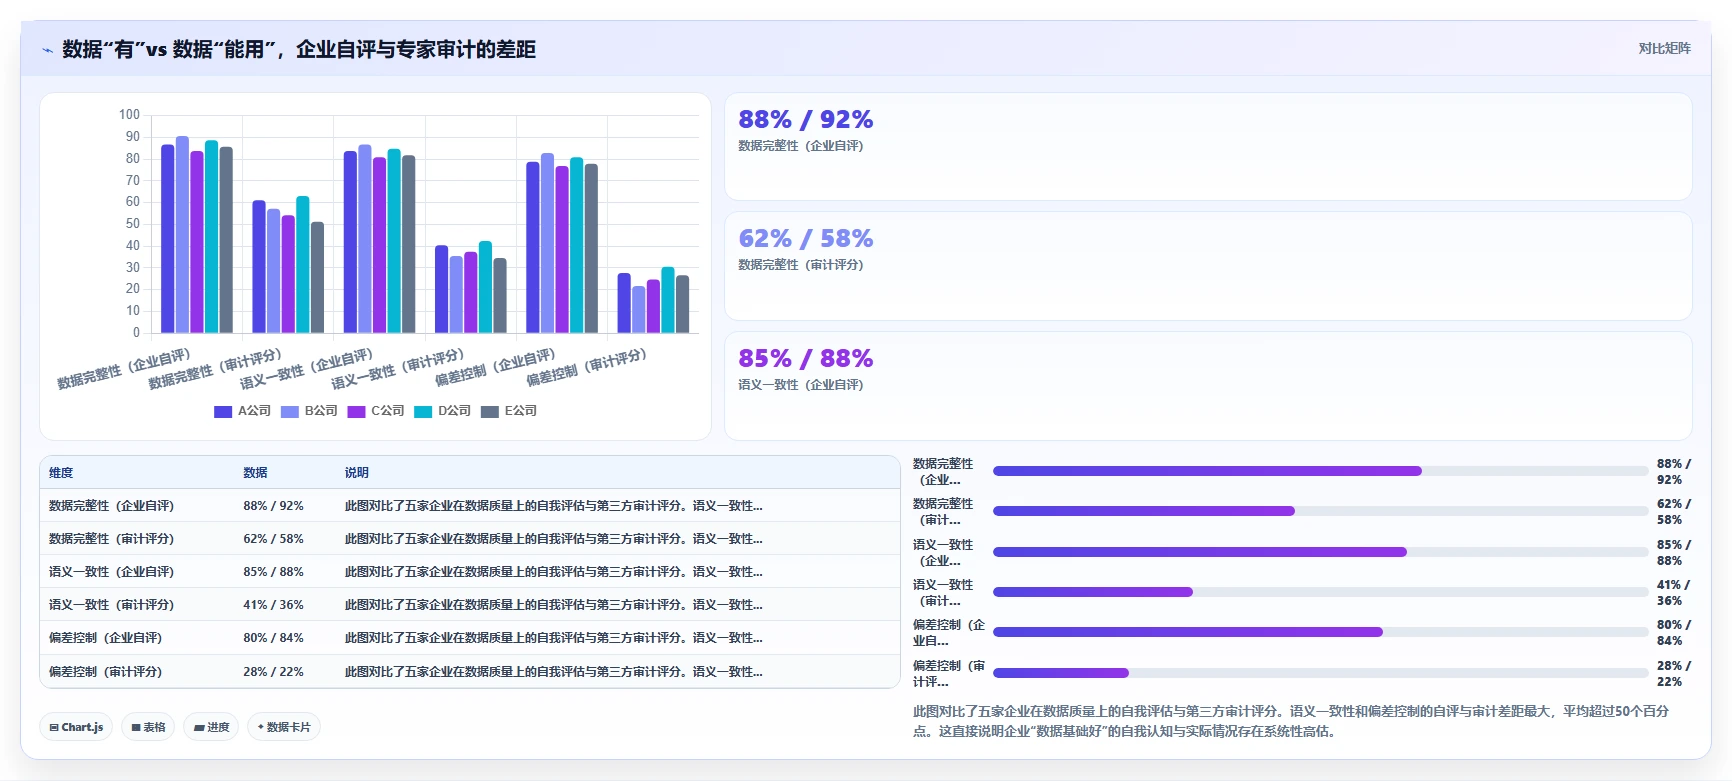Hide D公司 series via the chart legend
Viewport: 1732px width, 781px height.
tap(443, 411)
